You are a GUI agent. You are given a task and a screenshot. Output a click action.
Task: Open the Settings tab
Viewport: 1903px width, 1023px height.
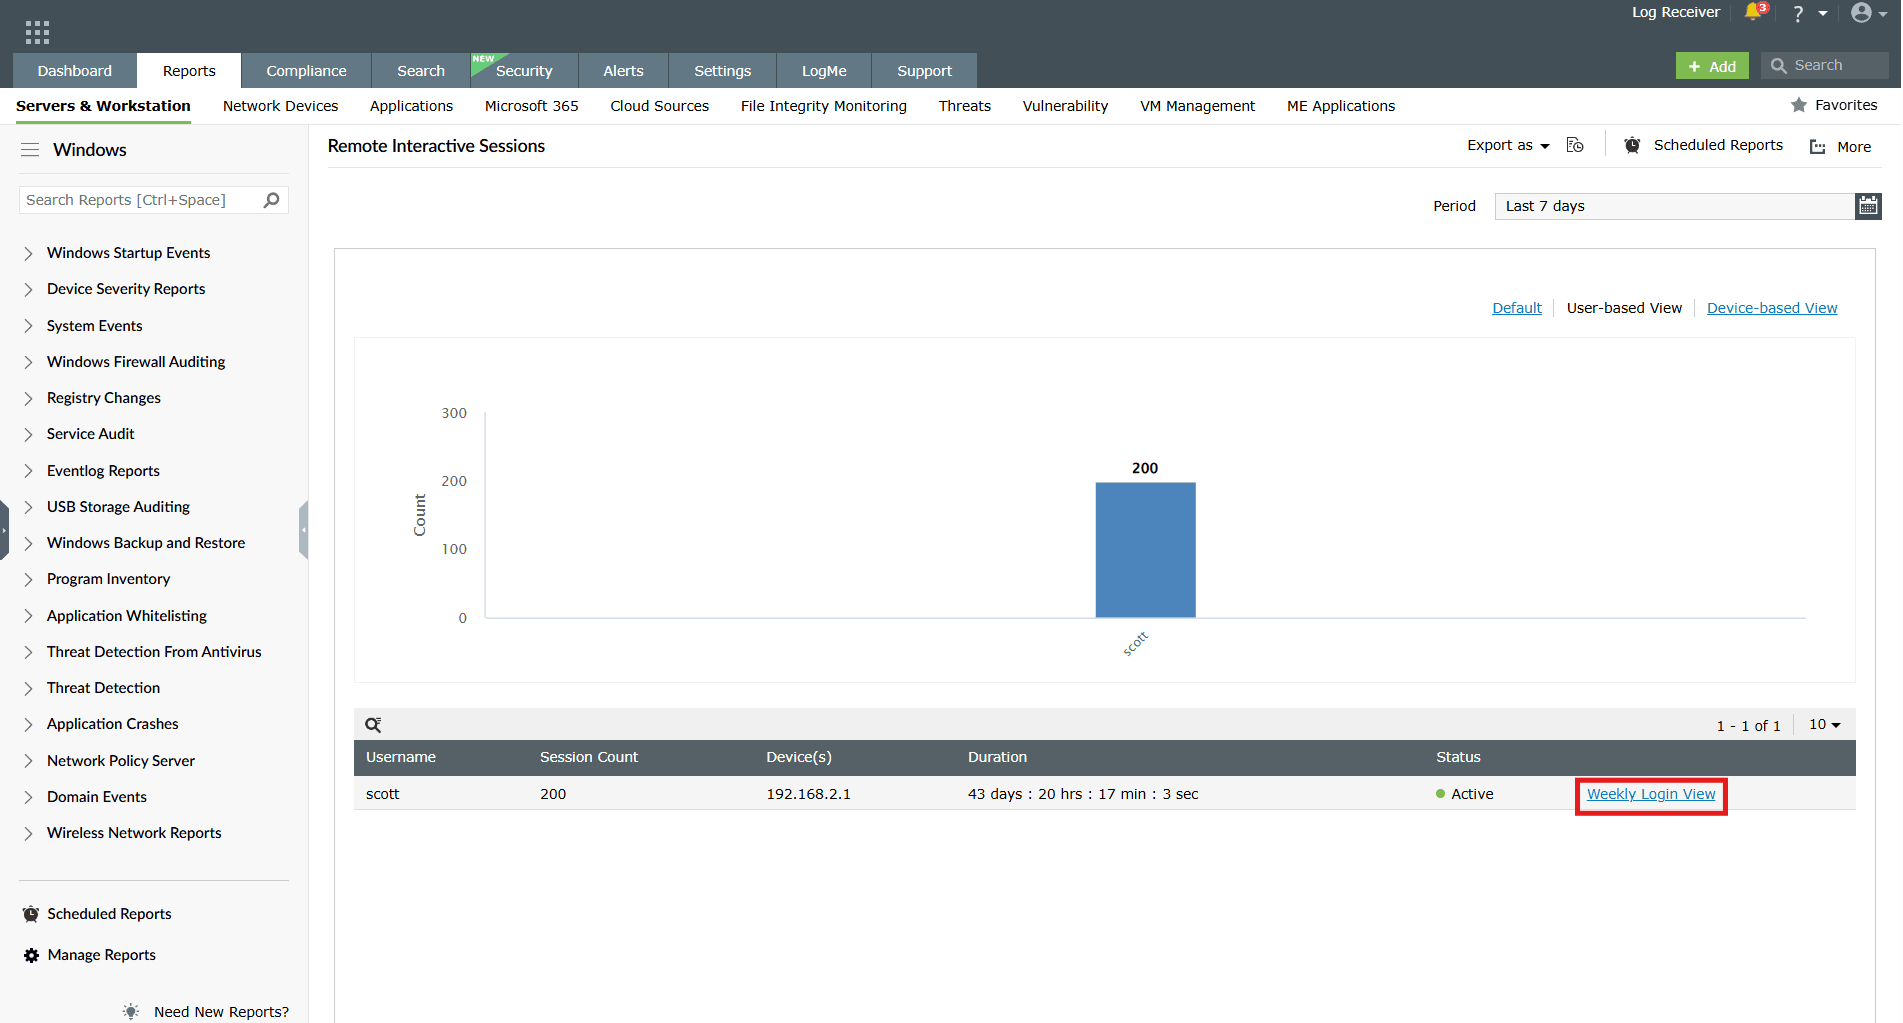[722, 71]
